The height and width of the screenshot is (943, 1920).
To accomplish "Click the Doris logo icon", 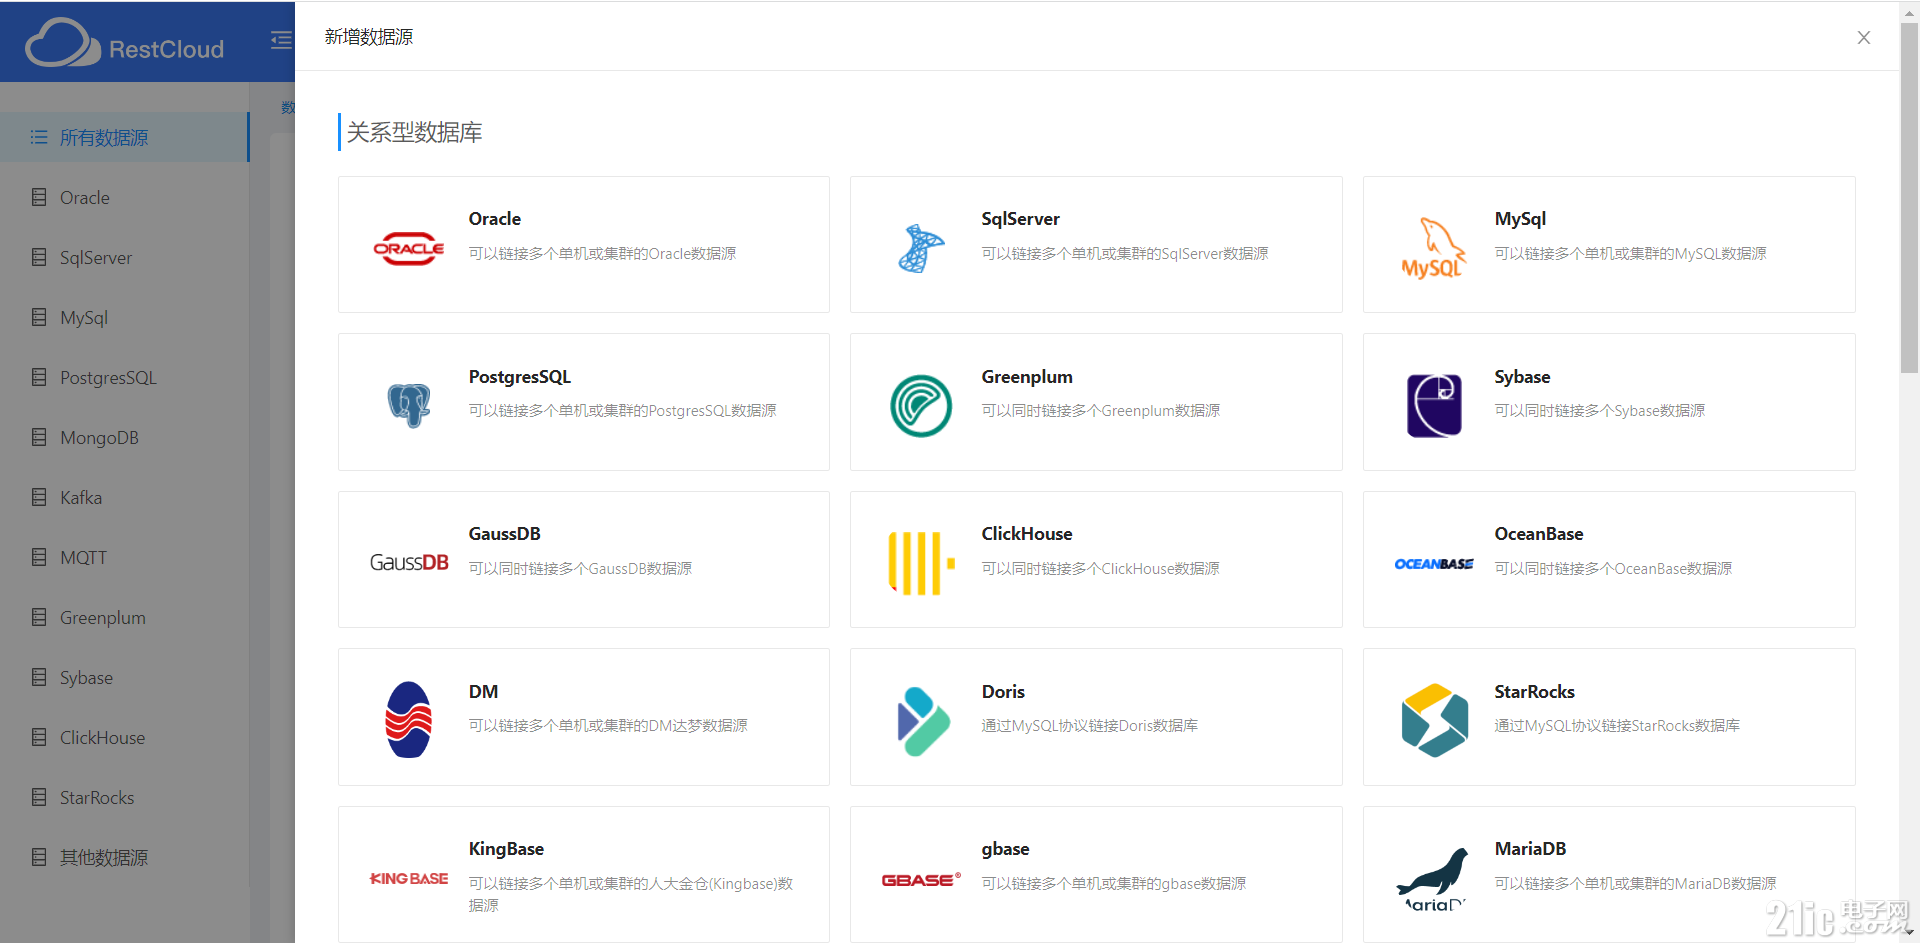I will 923,721.
